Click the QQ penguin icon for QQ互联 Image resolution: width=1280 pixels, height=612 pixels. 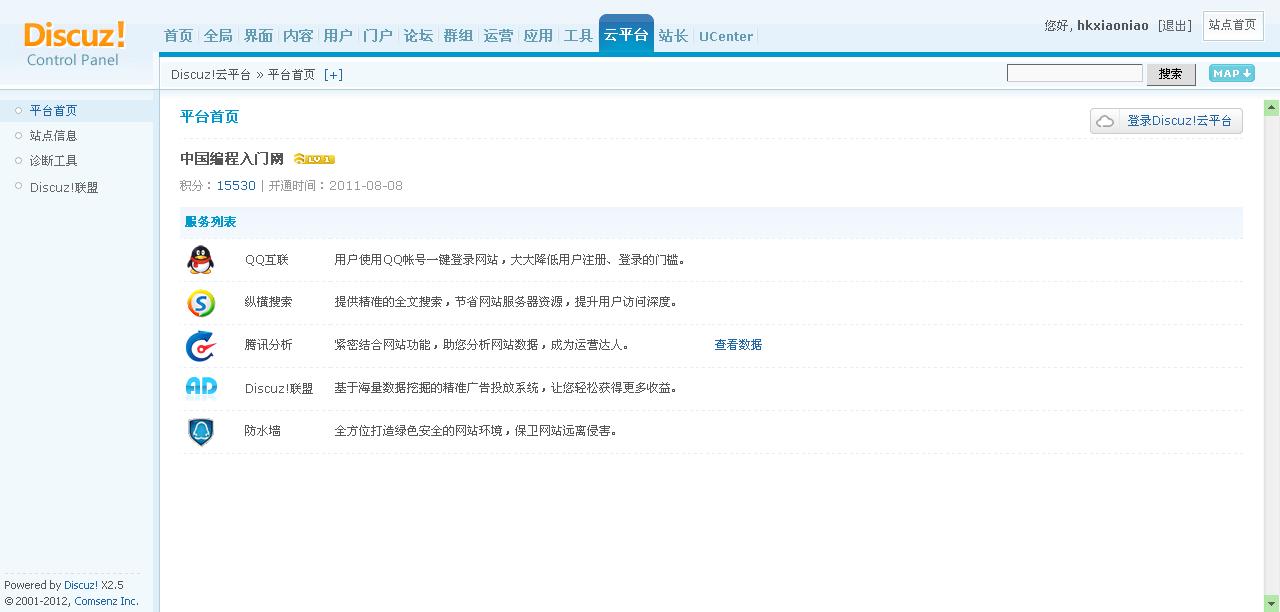(x=200, y=260)
